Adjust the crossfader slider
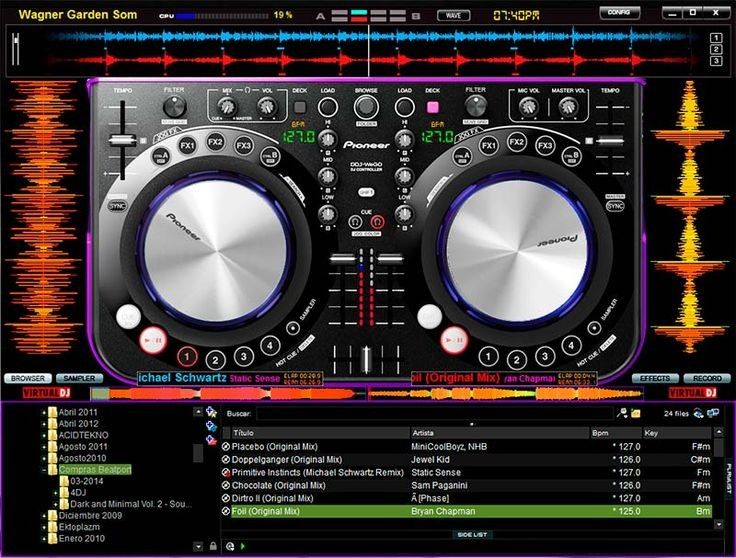The height and width of the screenshot is (558, 736). pyautogui.click(x=366, y=360)
